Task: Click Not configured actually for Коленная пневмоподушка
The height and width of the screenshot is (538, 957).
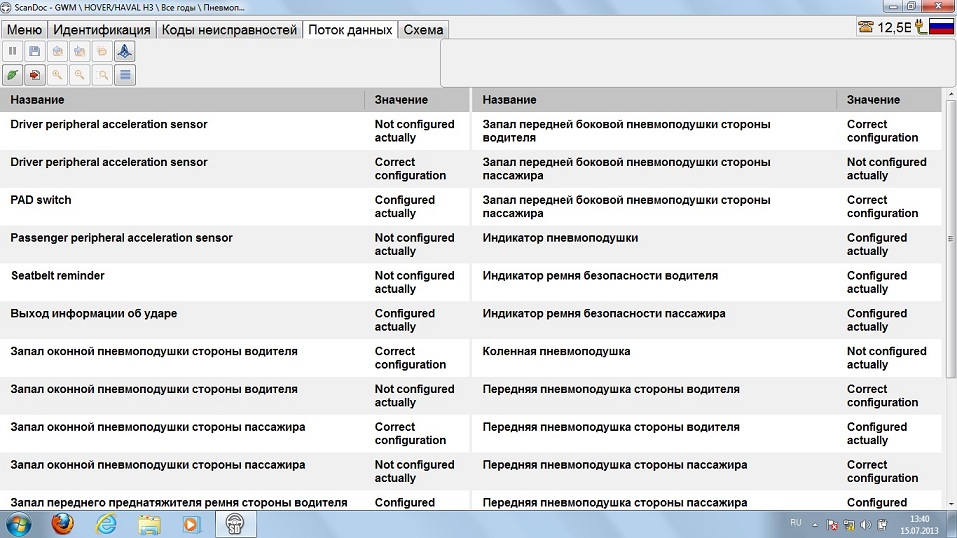Action: pyautogui.click(x=886, y=358)
